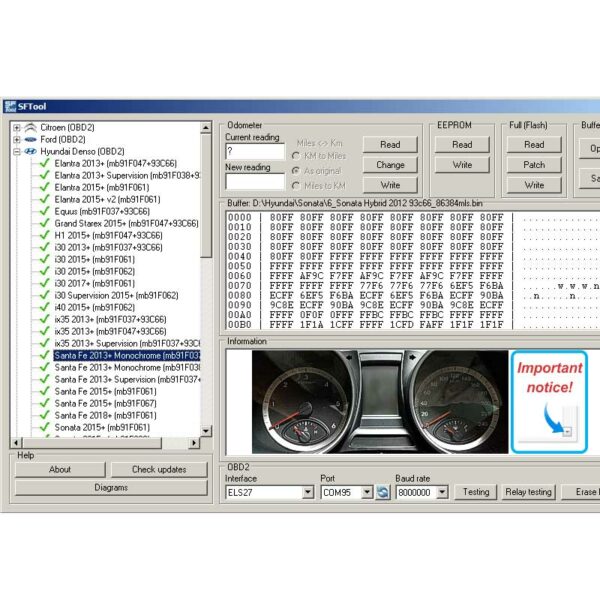
Task: Click the New reading input field
Action: pos(255,182)
